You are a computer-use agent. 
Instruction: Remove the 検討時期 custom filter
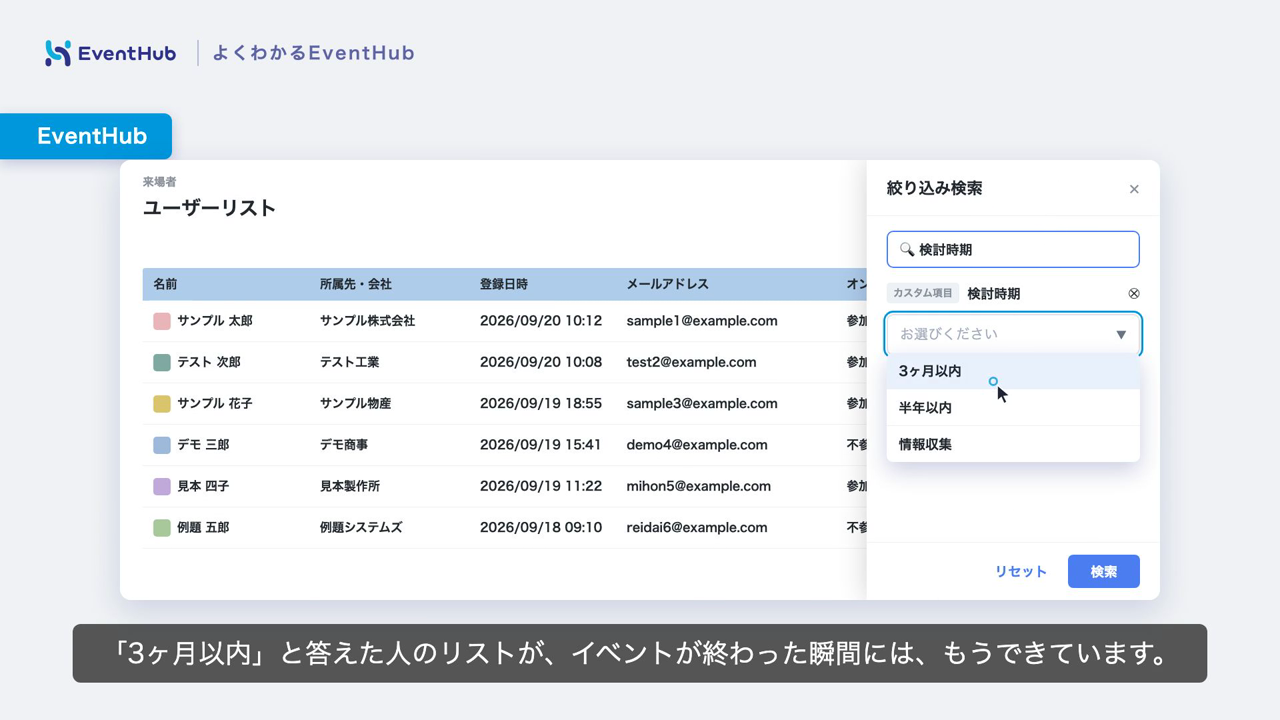(x=1134, y=294)
